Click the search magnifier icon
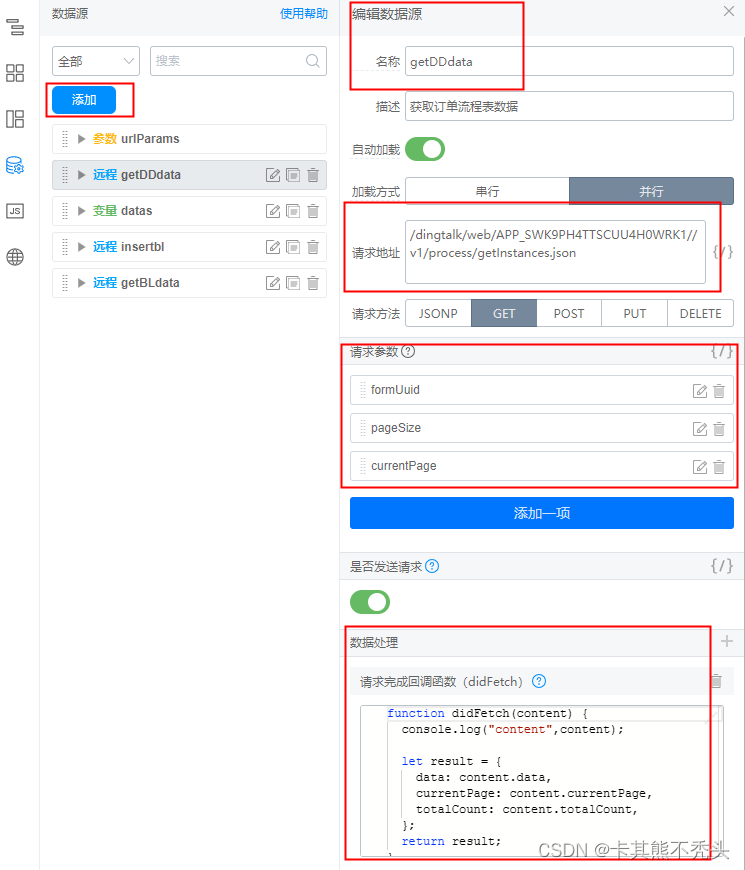The width and height of the screenshot is (745, 870). click(313, 61)
